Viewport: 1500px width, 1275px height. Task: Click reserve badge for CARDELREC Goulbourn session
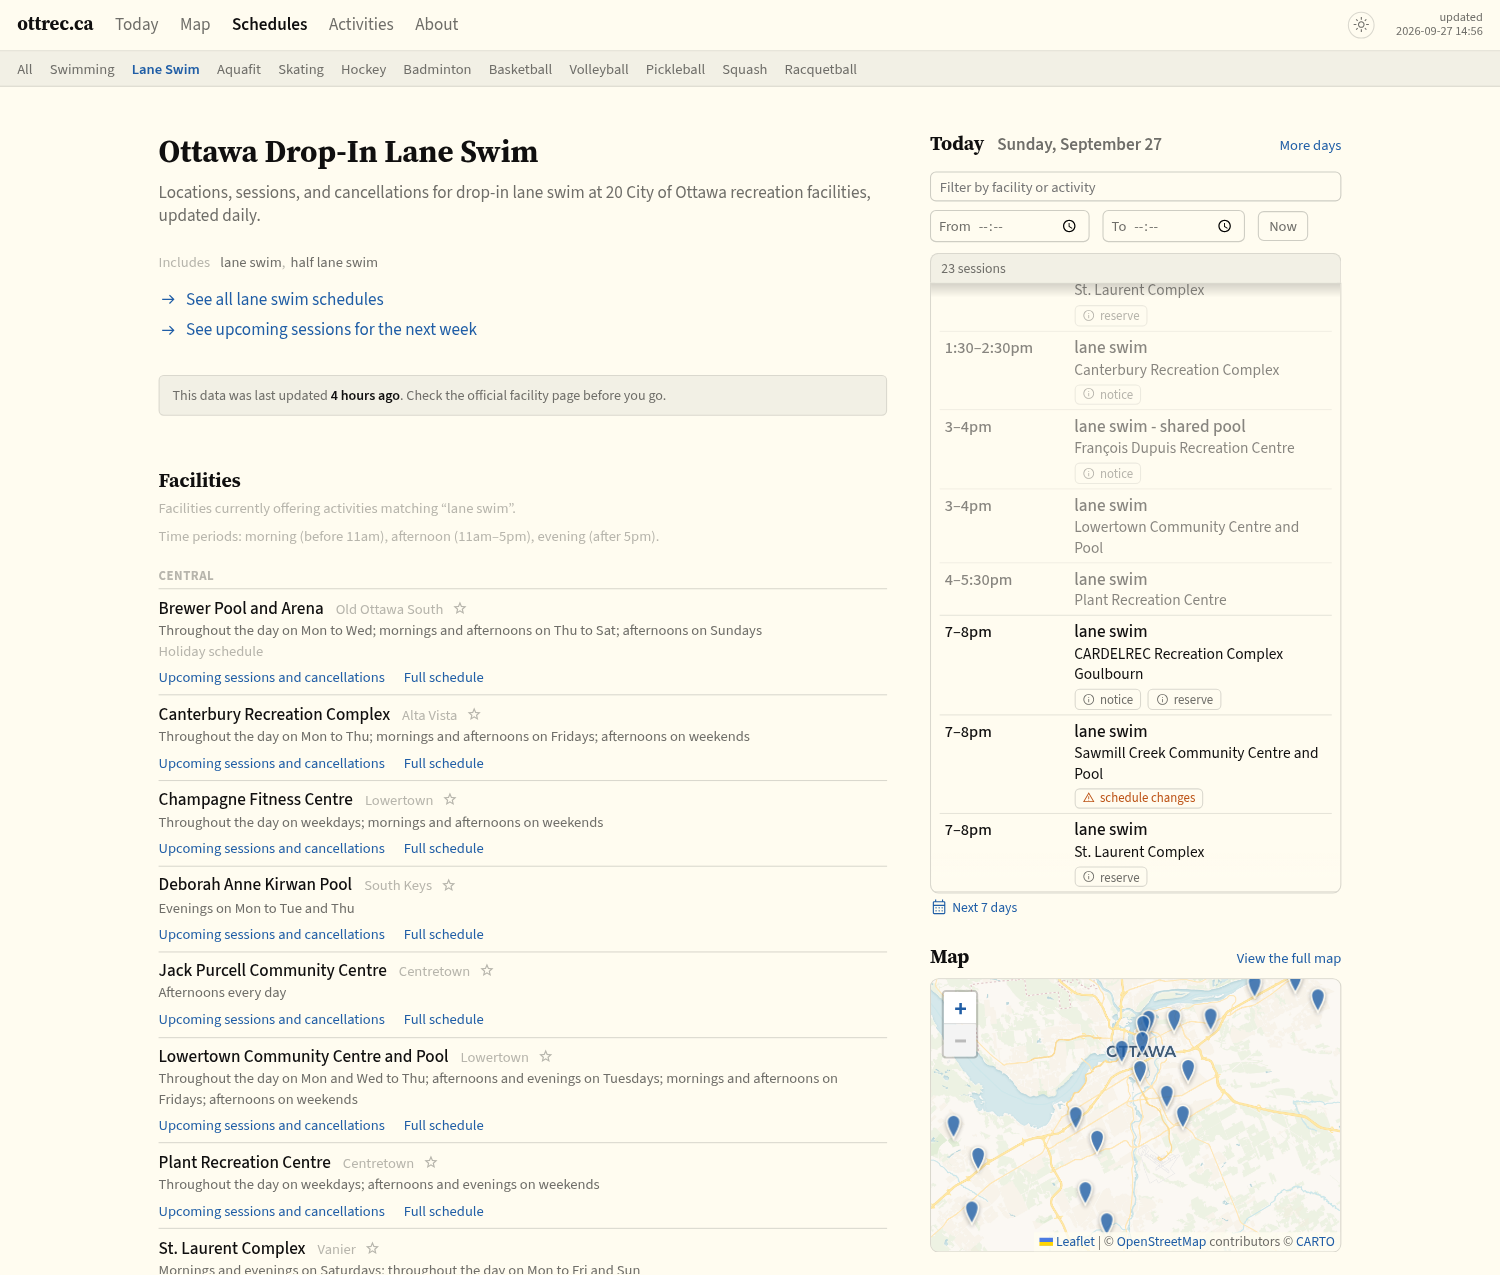[1184, 699]
